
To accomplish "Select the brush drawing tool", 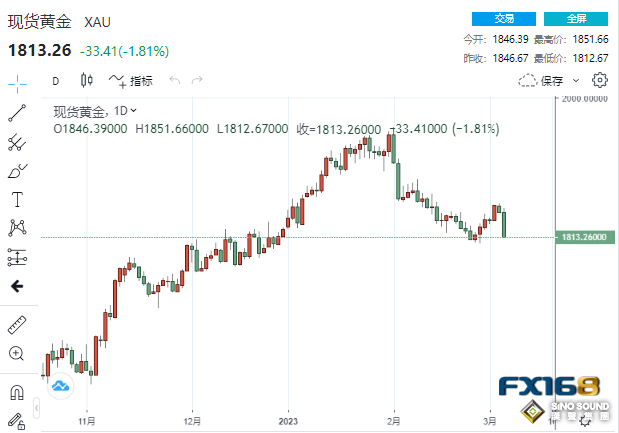I will (17, 171).
